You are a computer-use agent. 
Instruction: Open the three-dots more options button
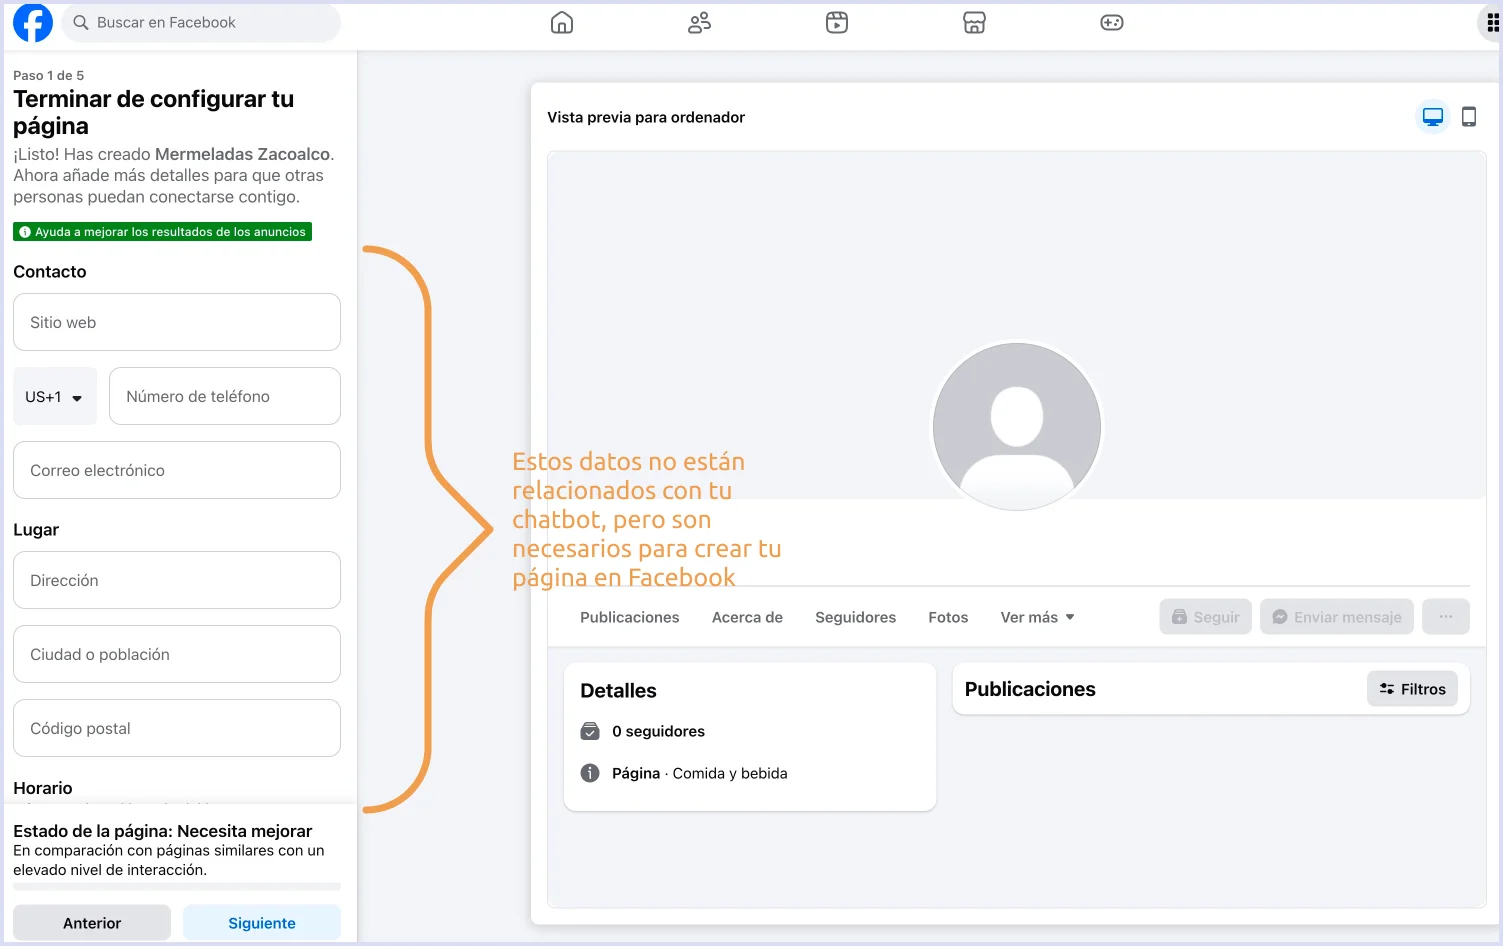1446,617
